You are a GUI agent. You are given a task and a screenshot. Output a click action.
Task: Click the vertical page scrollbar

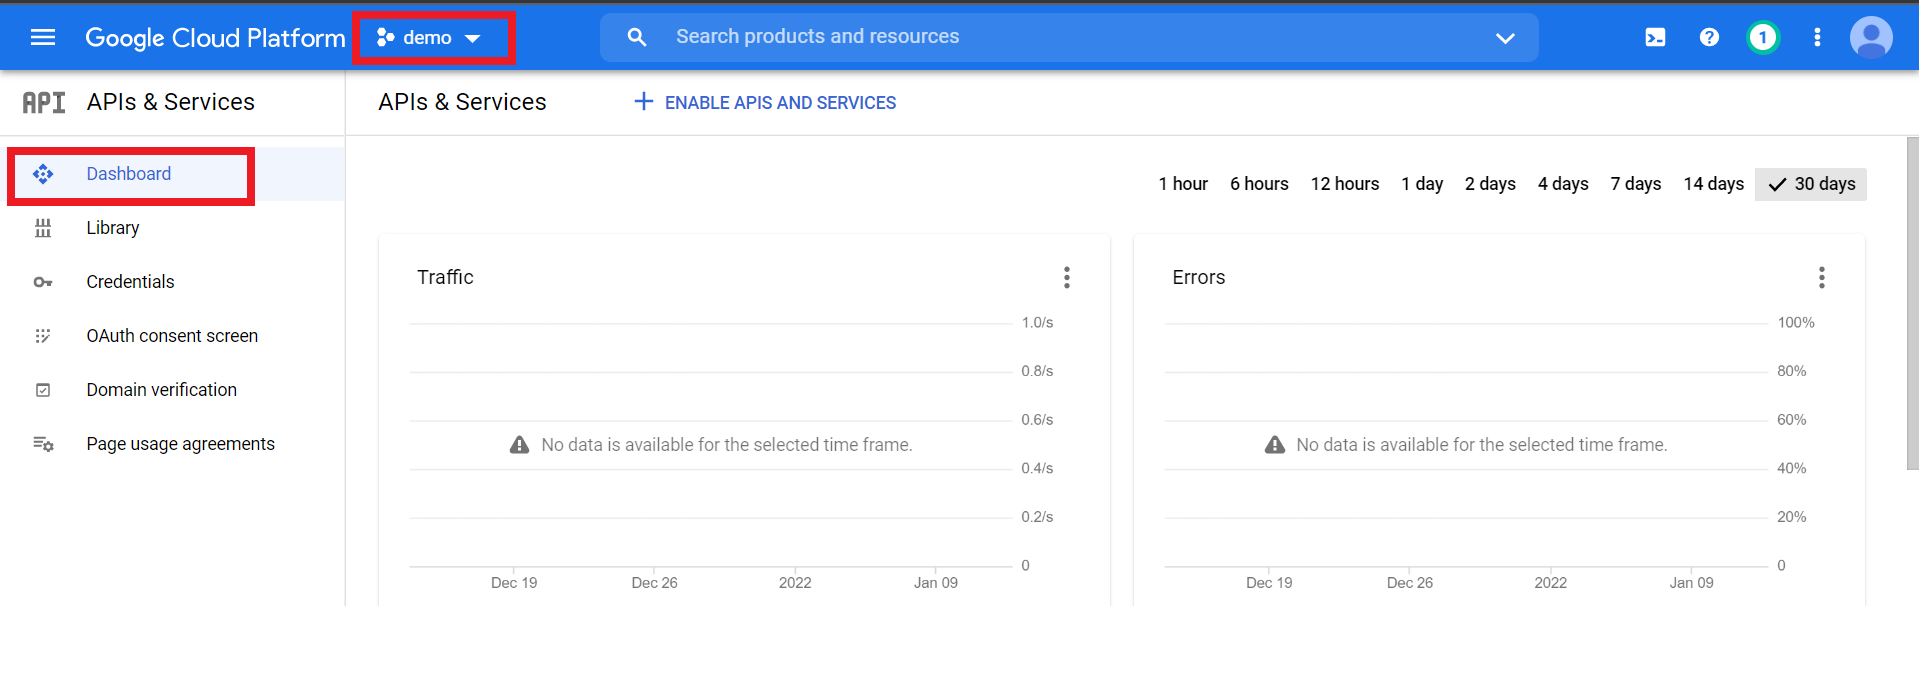1912,302
